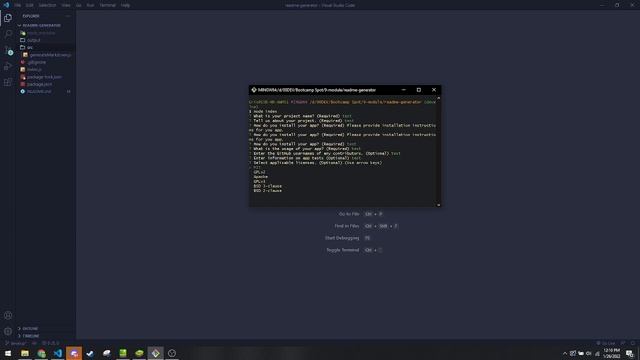Click the volume icon in system tray
Image resolution: width=640 pixels, height=360 pixels.
pyautogui.click(x=589, y=353)
